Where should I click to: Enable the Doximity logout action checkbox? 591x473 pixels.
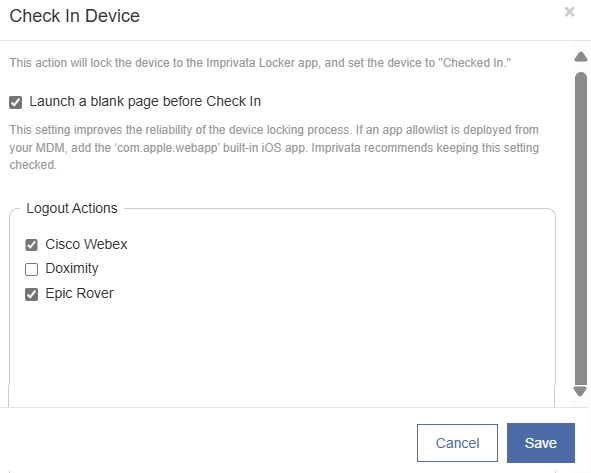point(31,269)
